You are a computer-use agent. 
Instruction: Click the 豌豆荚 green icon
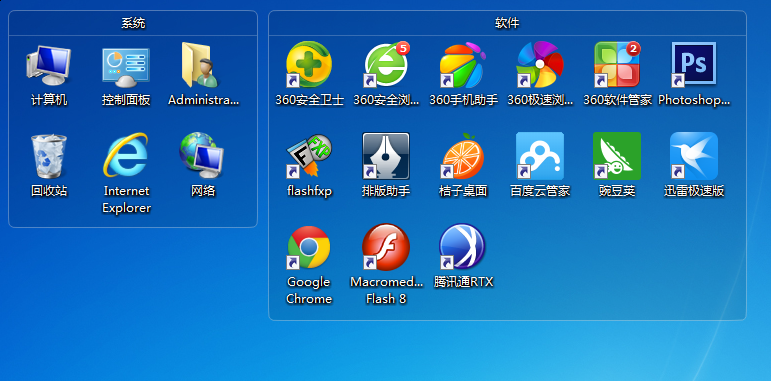(617, 156)
